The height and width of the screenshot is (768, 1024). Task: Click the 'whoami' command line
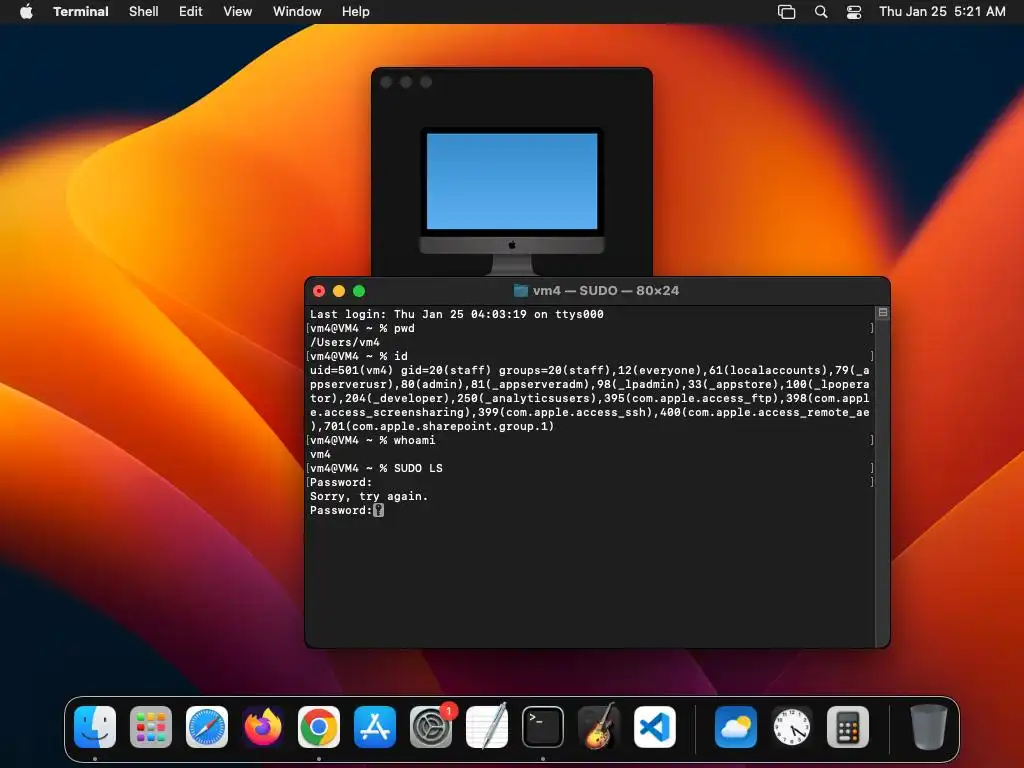pyautogui.click(x=372, y=440)
